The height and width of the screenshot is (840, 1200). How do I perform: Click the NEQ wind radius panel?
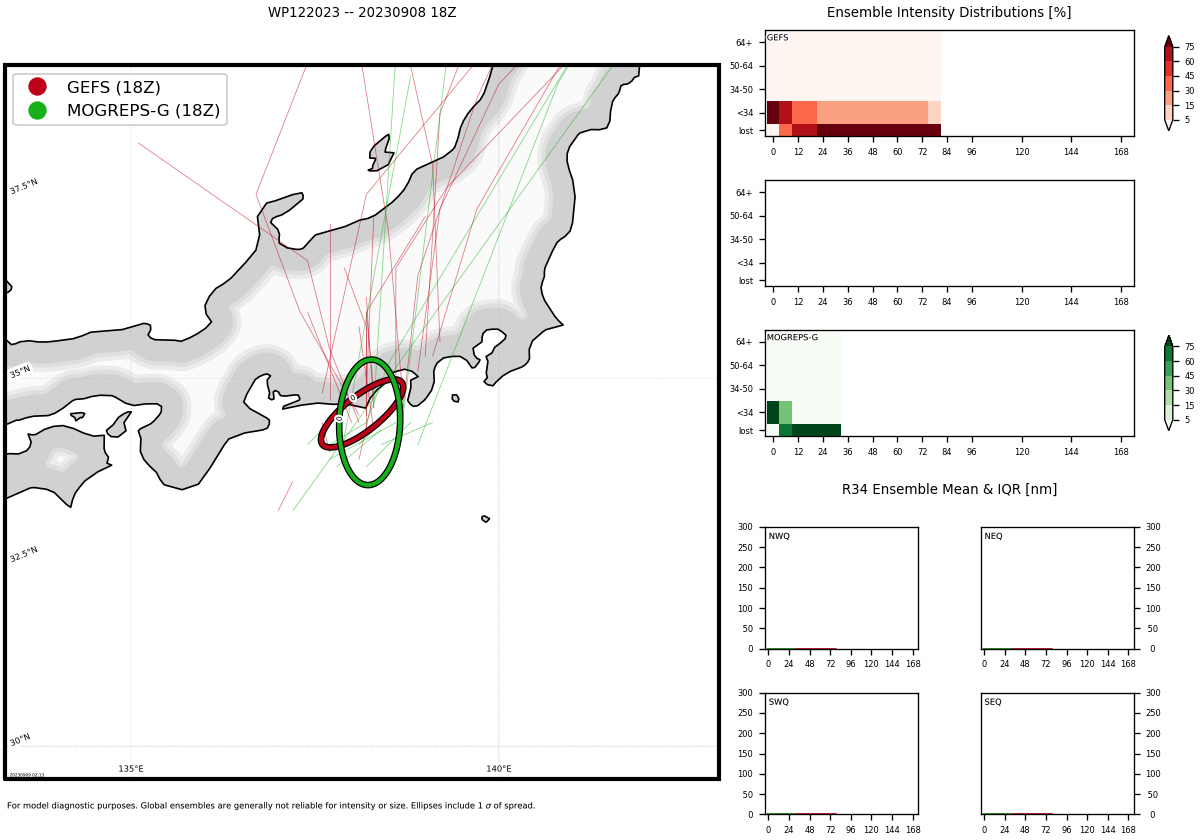(x=1057, y=588)
